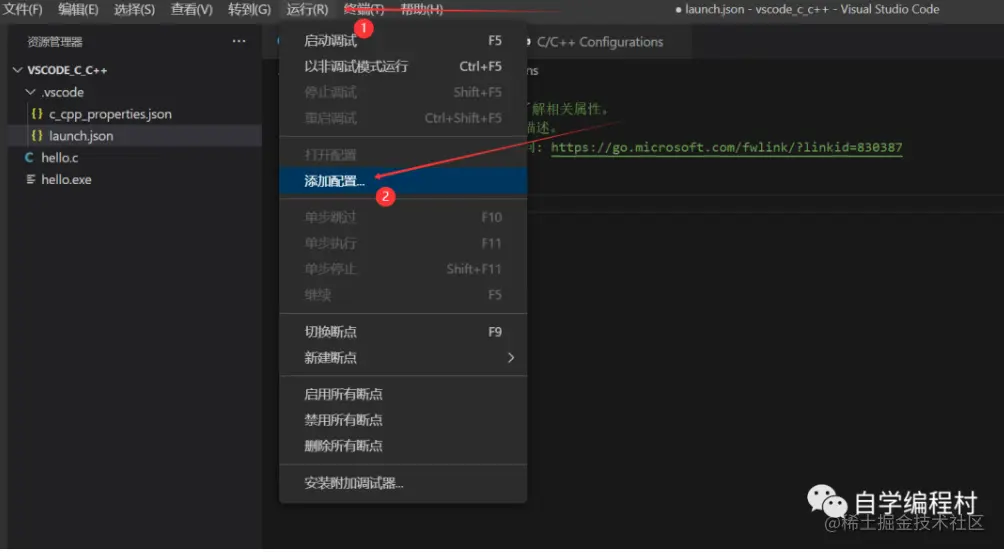Open the explorer more actions (...) button
This screenshot has height=552, width=1004.
[239, 42]
